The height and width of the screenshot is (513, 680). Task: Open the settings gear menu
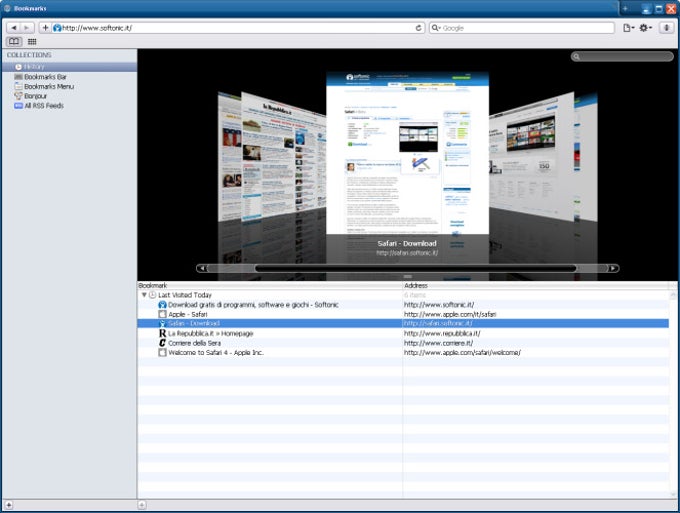point(646,28)
